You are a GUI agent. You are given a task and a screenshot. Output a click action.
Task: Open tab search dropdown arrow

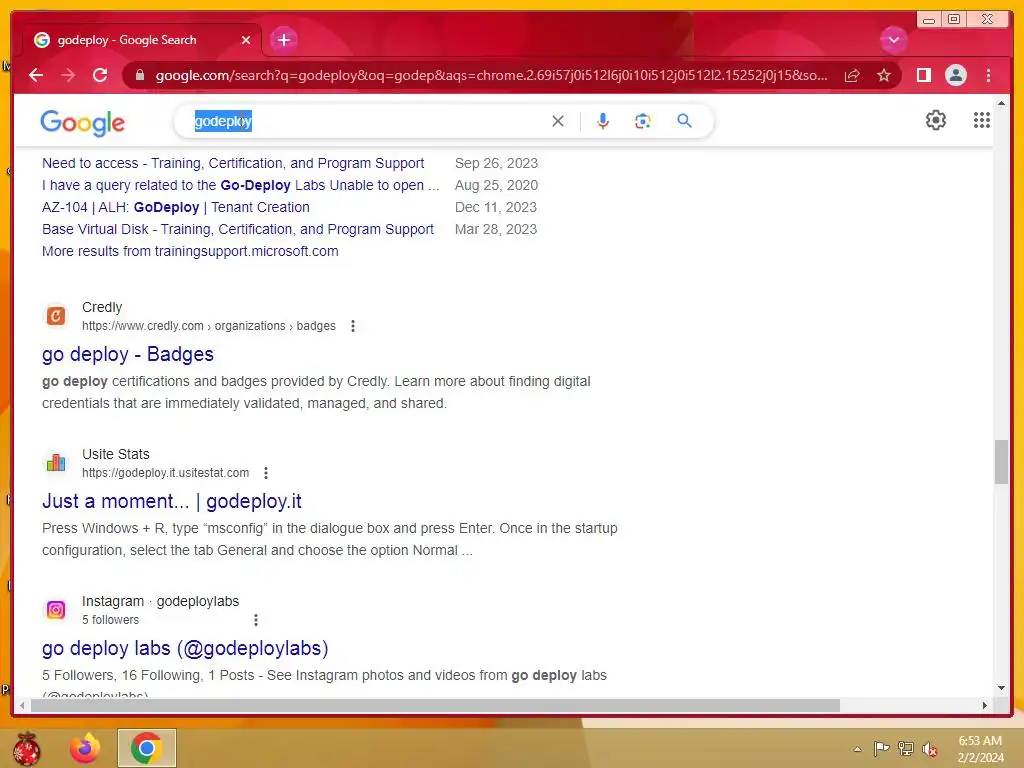893,40
